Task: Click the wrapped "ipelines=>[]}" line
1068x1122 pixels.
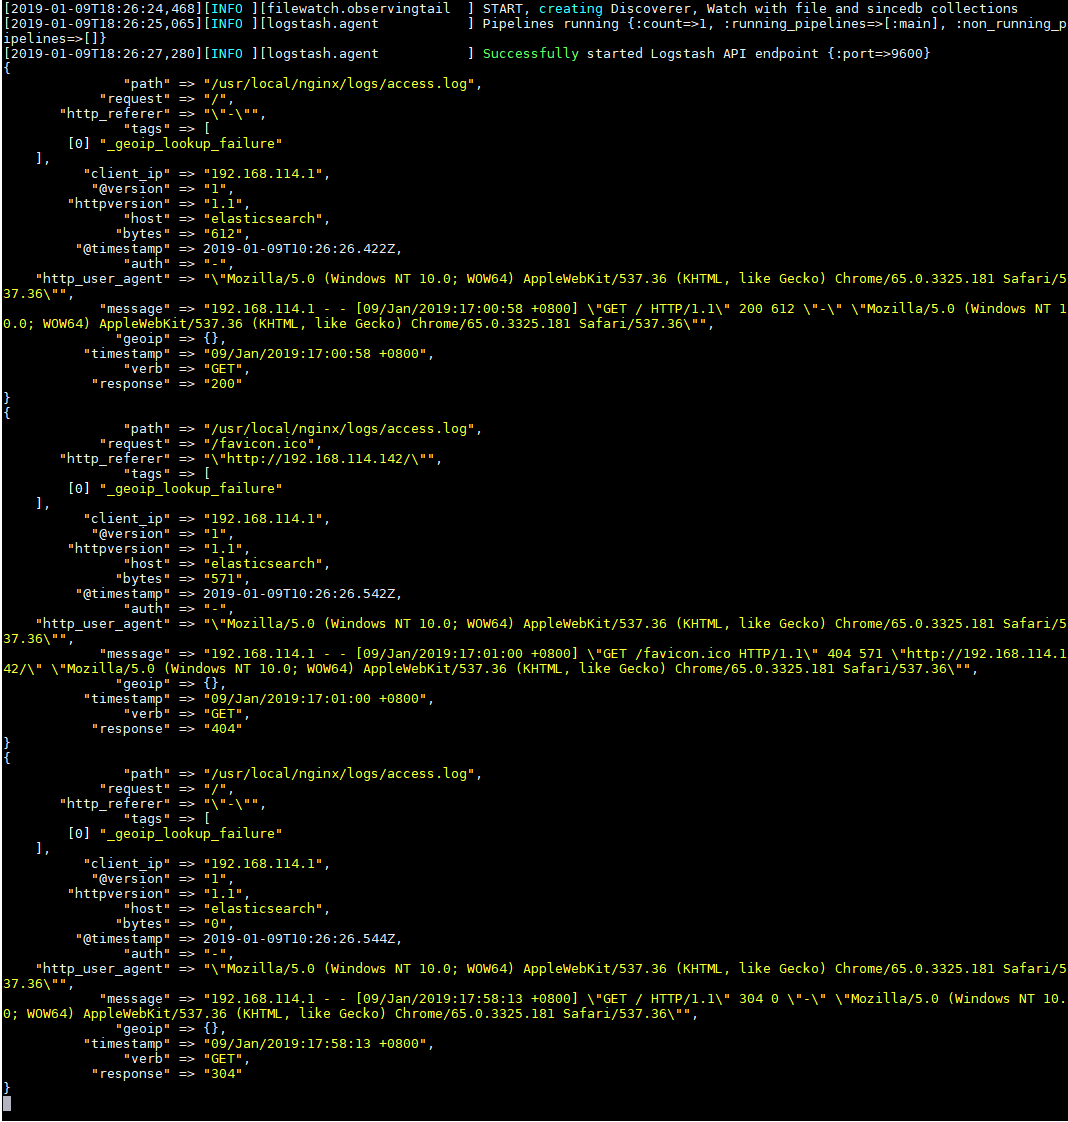Action: 55,39
